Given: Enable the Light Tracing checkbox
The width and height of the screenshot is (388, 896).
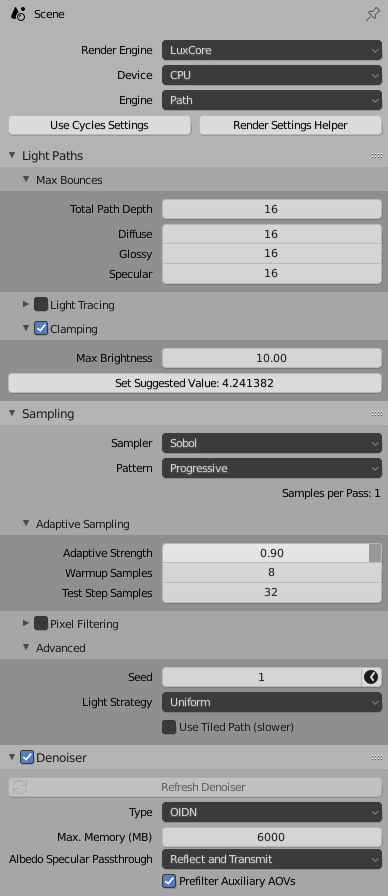Looking at the screenshot, I should tap(41, 305).
